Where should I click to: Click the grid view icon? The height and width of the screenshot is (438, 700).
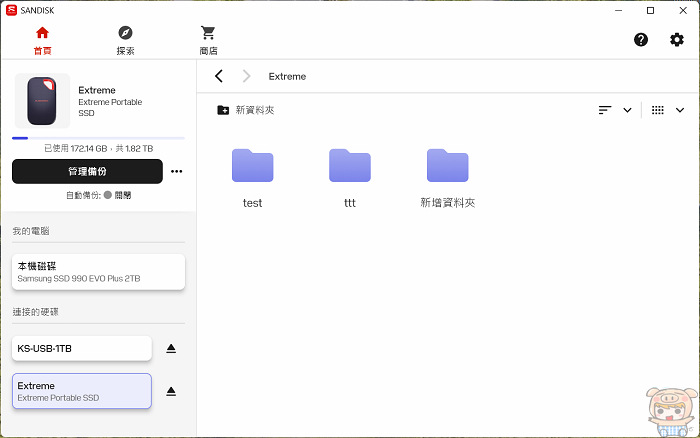tap(658, 110)
